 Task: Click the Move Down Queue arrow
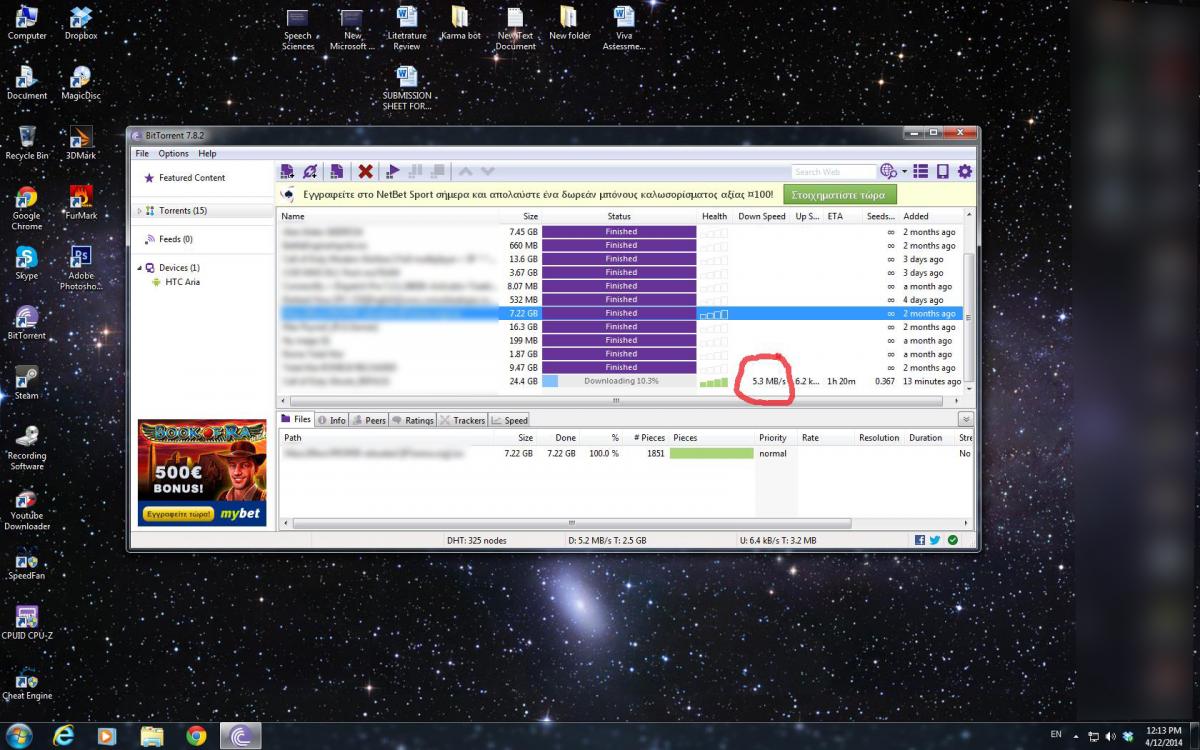click(x=488, y=171)
